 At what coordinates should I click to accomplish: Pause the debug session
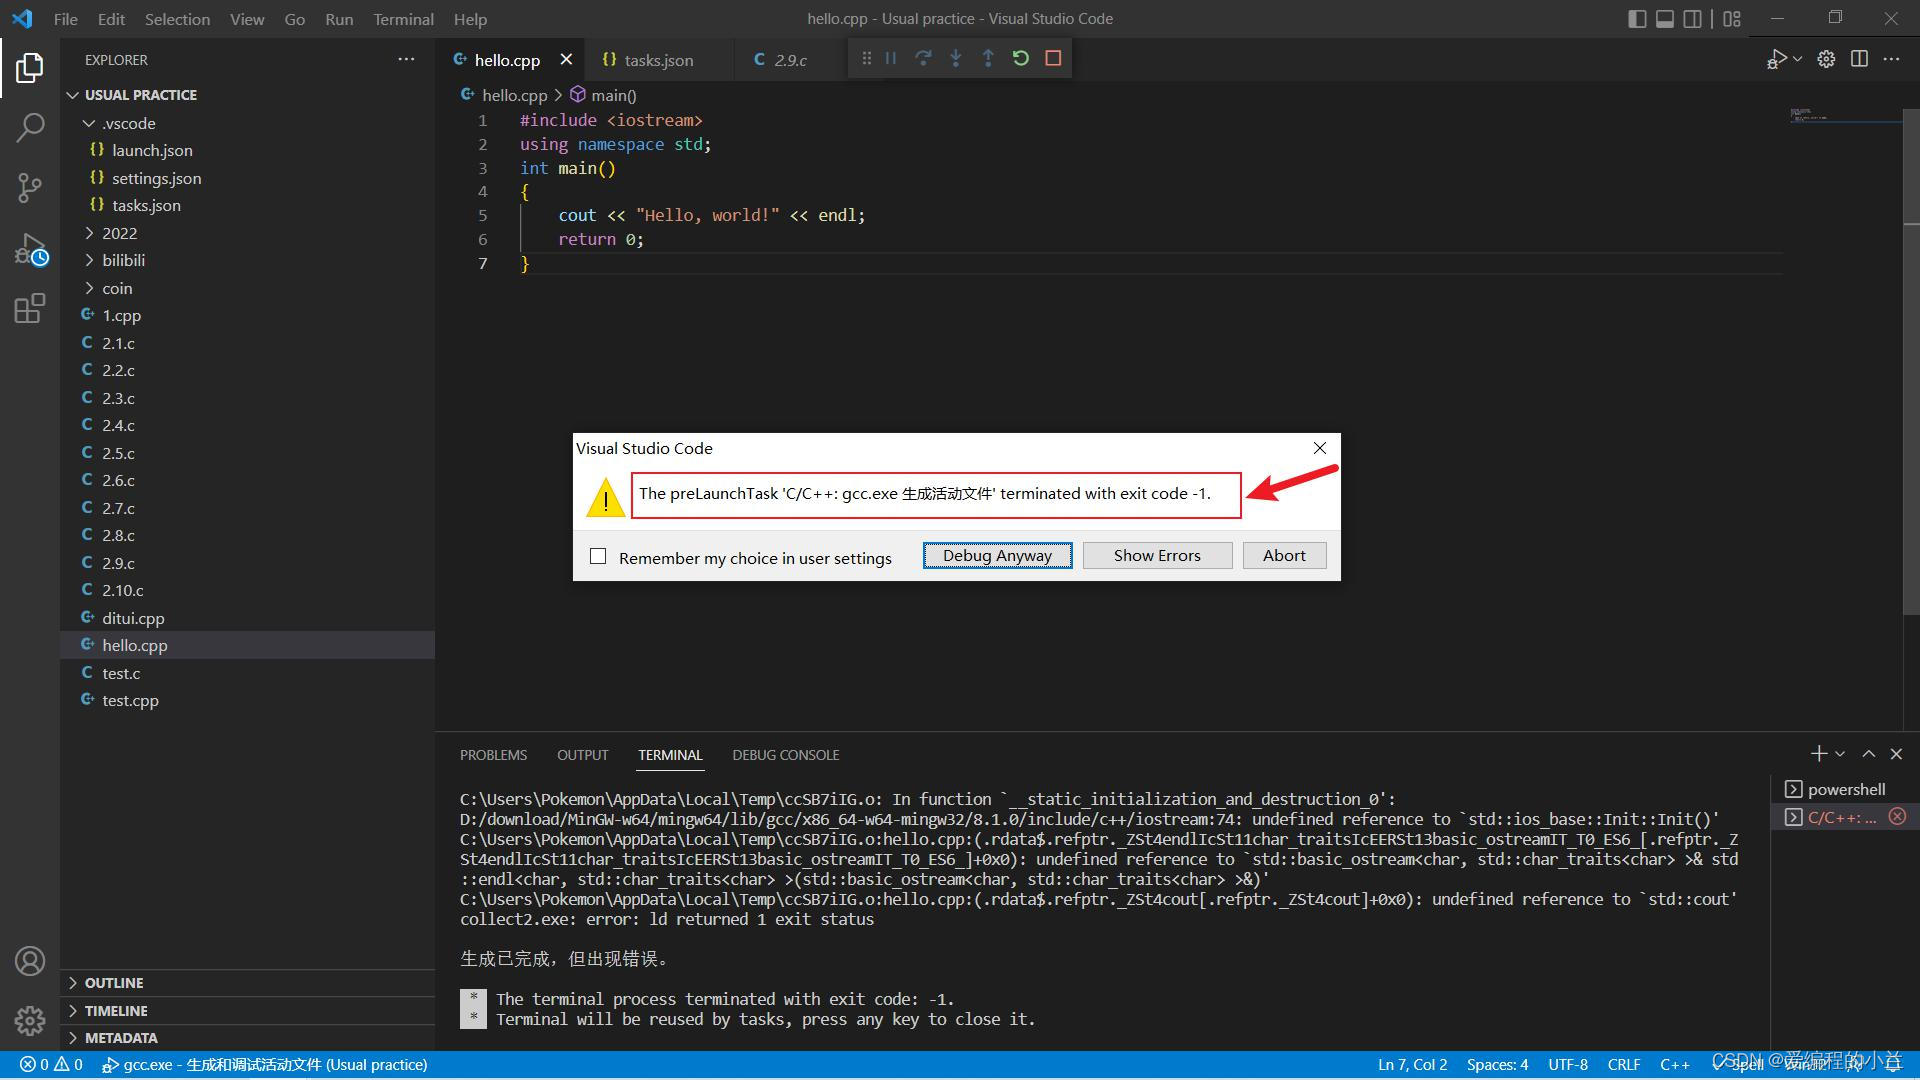(891, 59)
